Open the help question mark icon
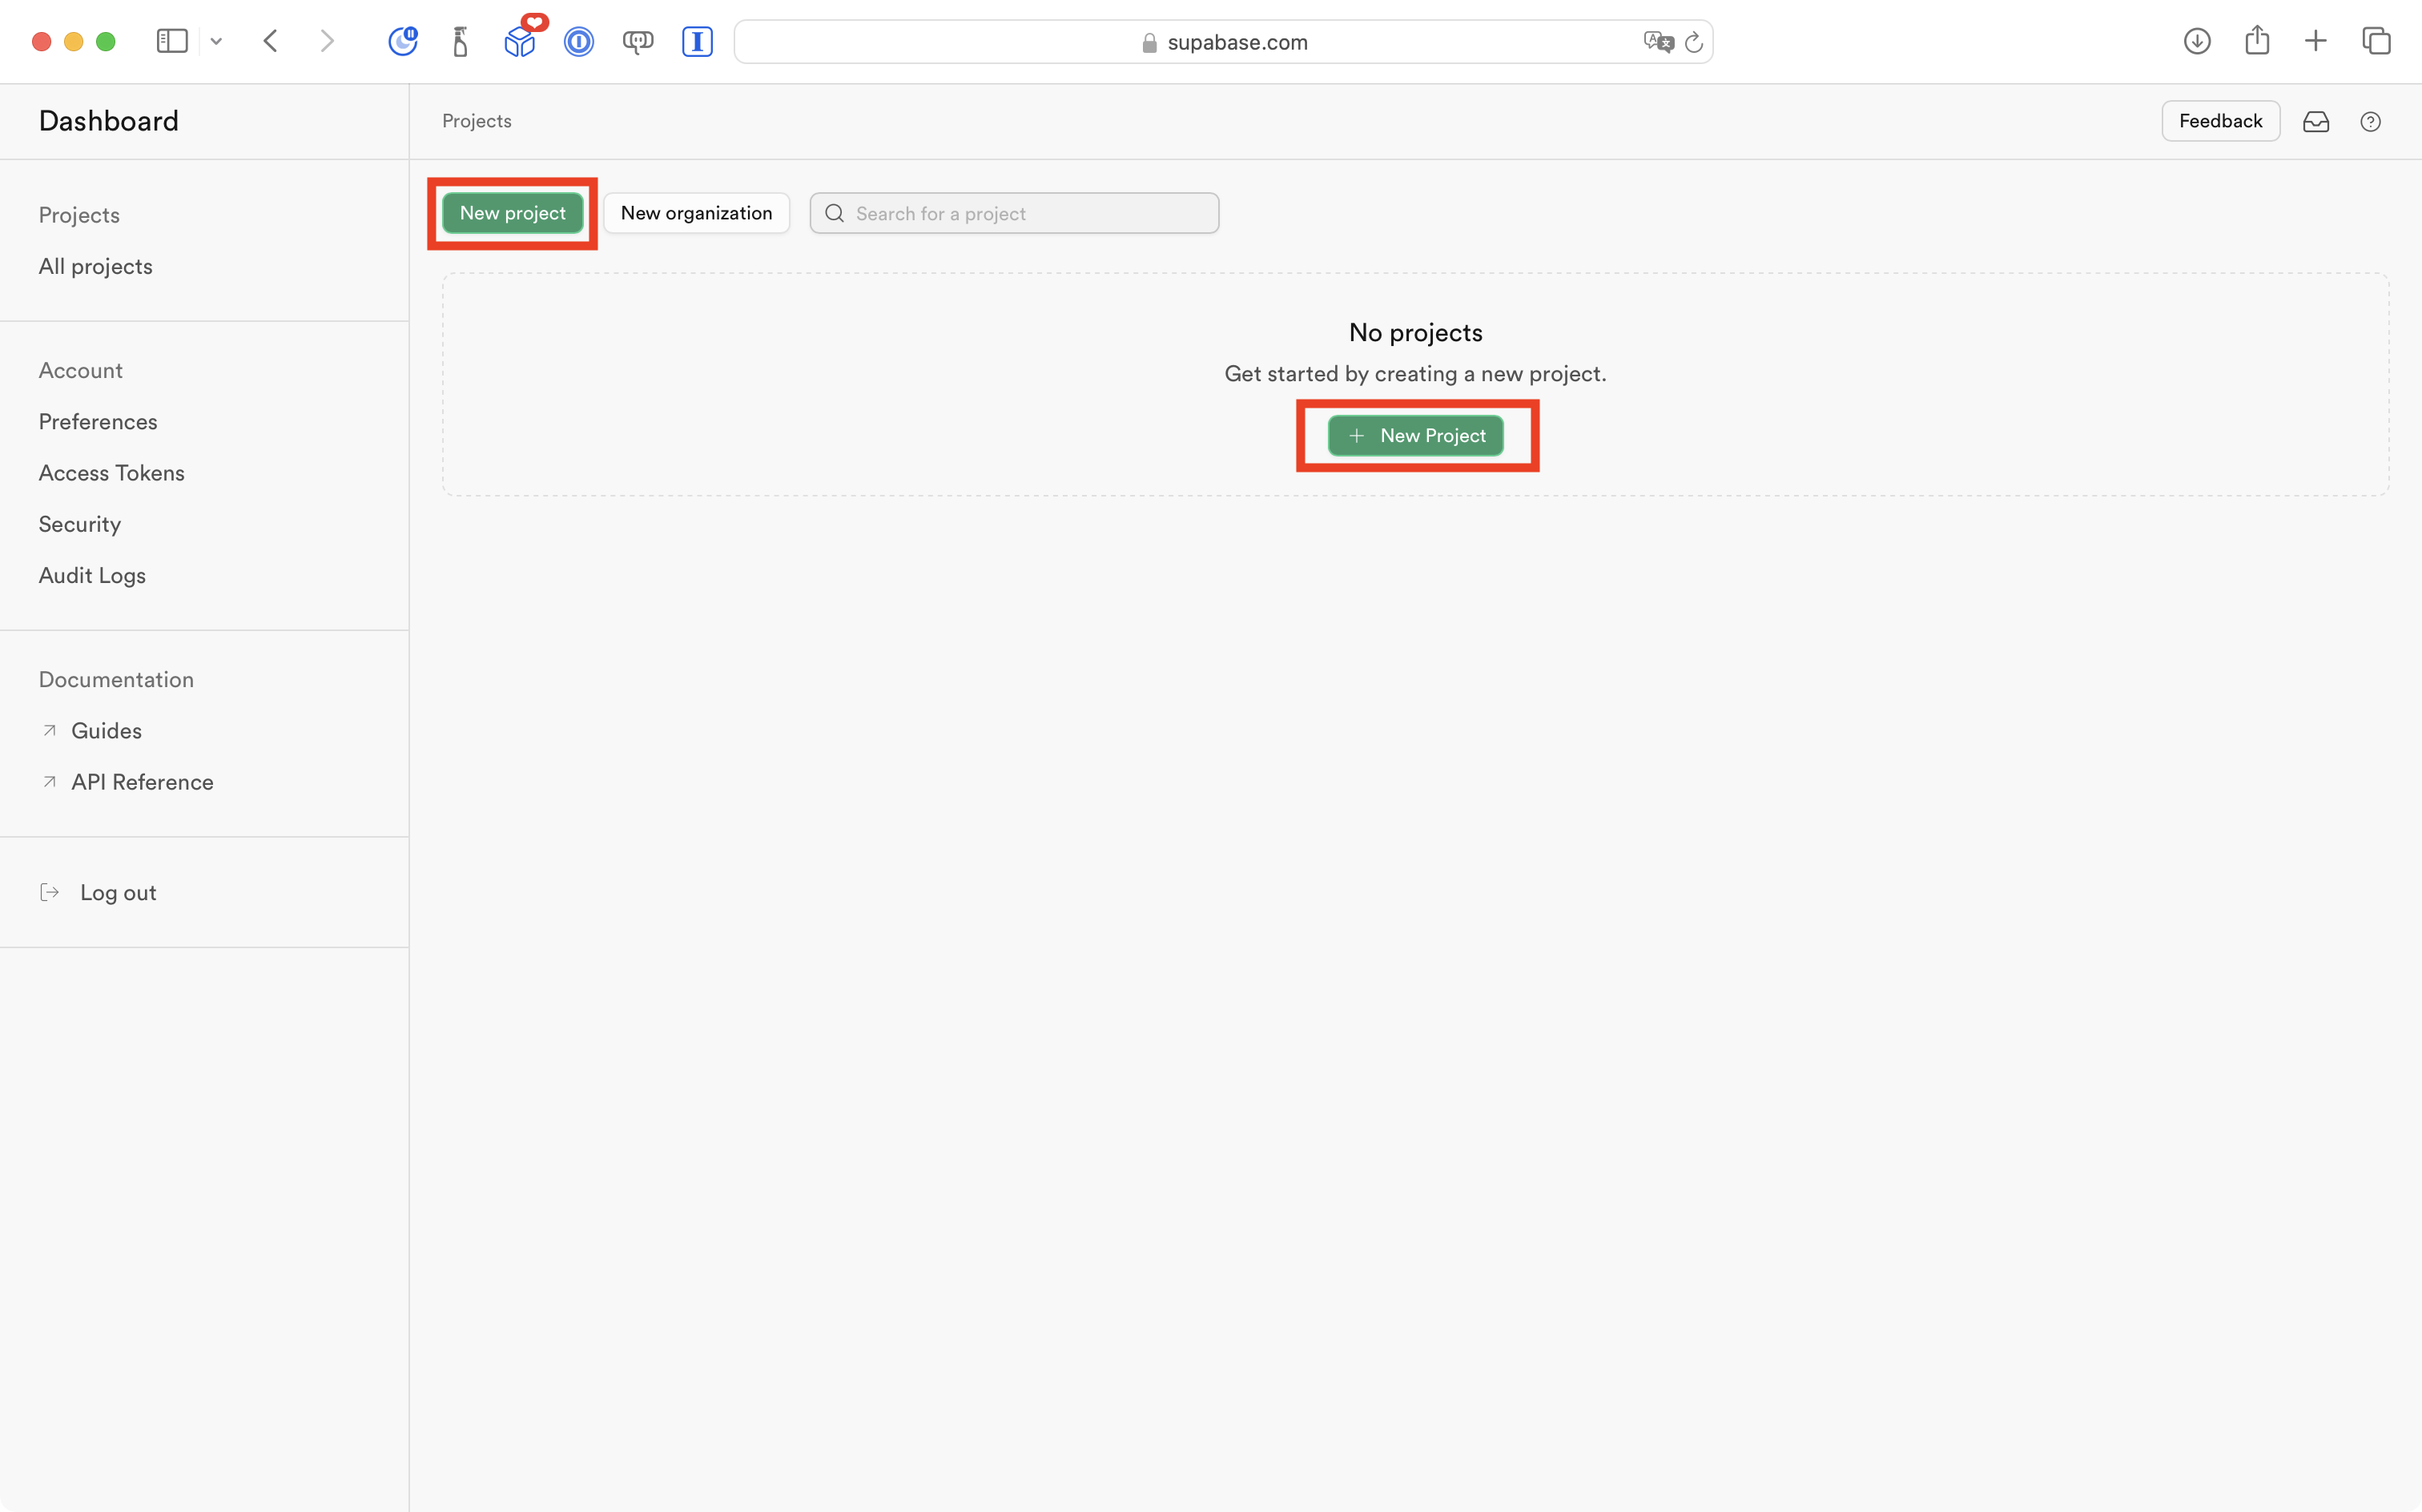The height and width of the screenshot is (1512, 2422). [x=2372, y=121]
